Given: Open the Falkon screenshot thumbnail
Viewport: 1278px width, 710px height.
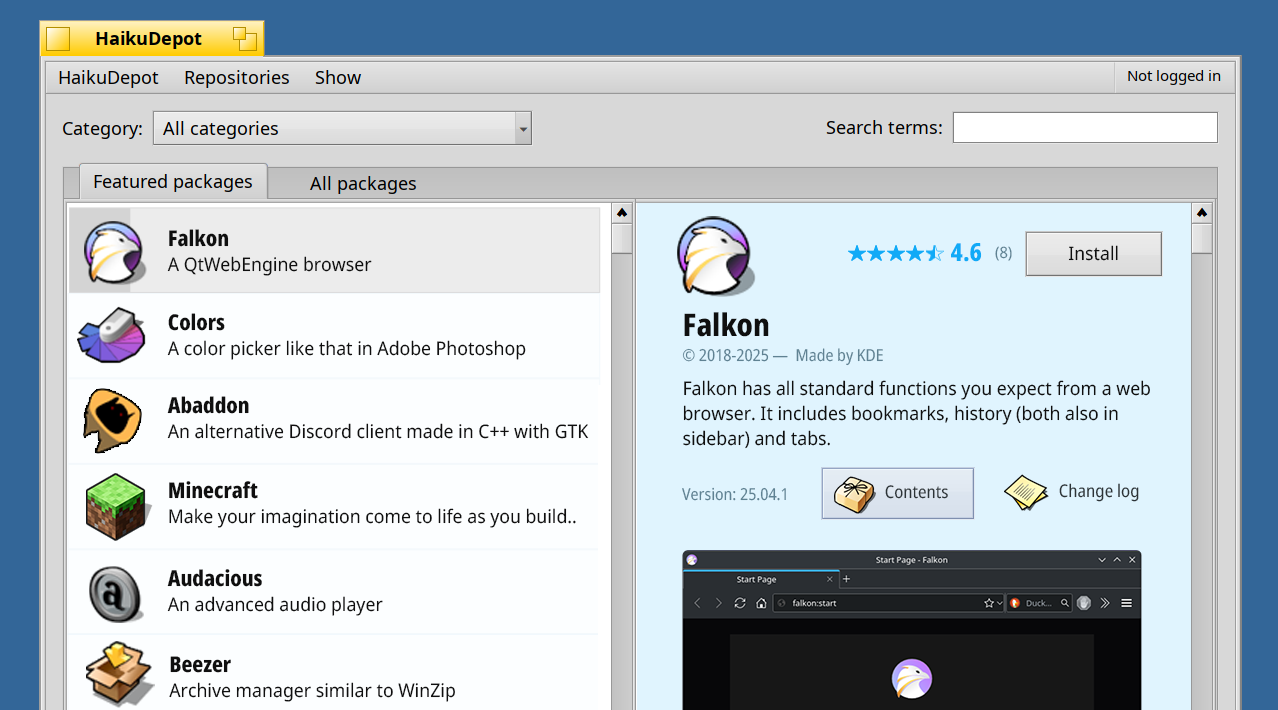Looking at the screenshot, I should coord(912,630).
